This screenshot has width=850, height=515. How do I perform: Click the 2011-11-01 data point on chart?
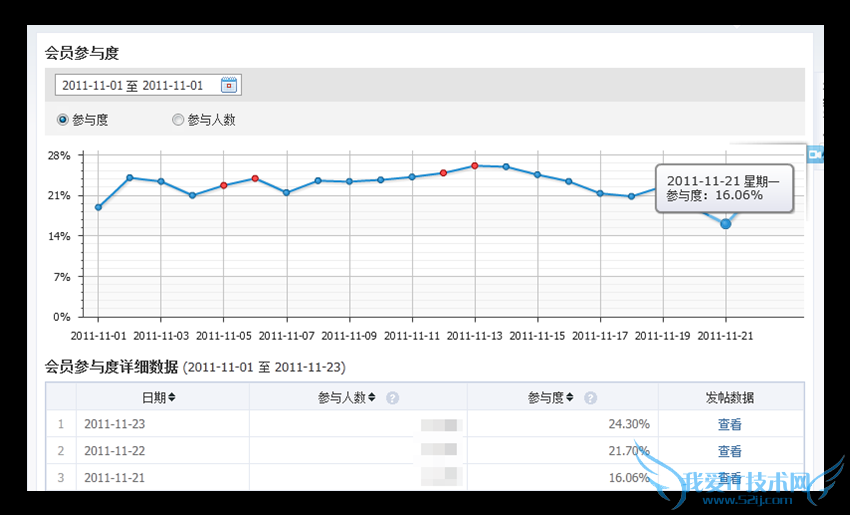98,207
